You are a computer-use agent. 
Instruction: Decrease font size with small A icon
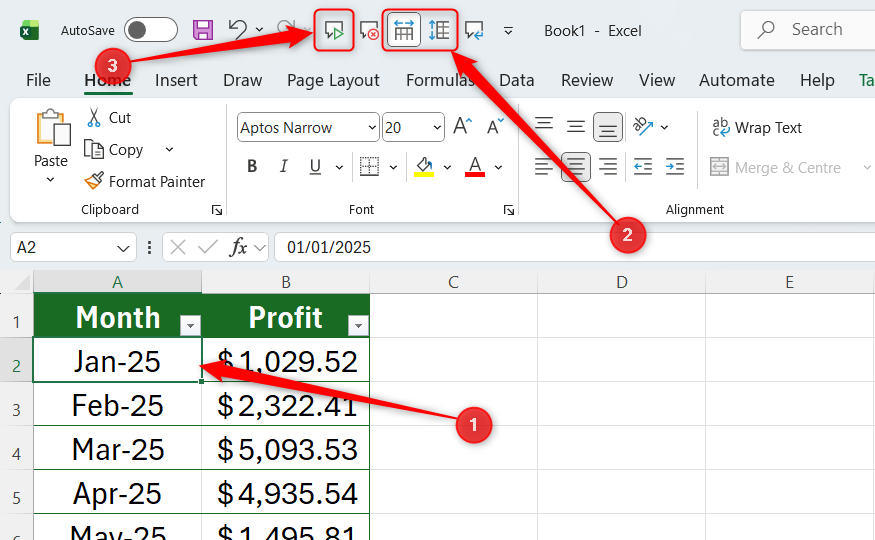coord(494,127)
